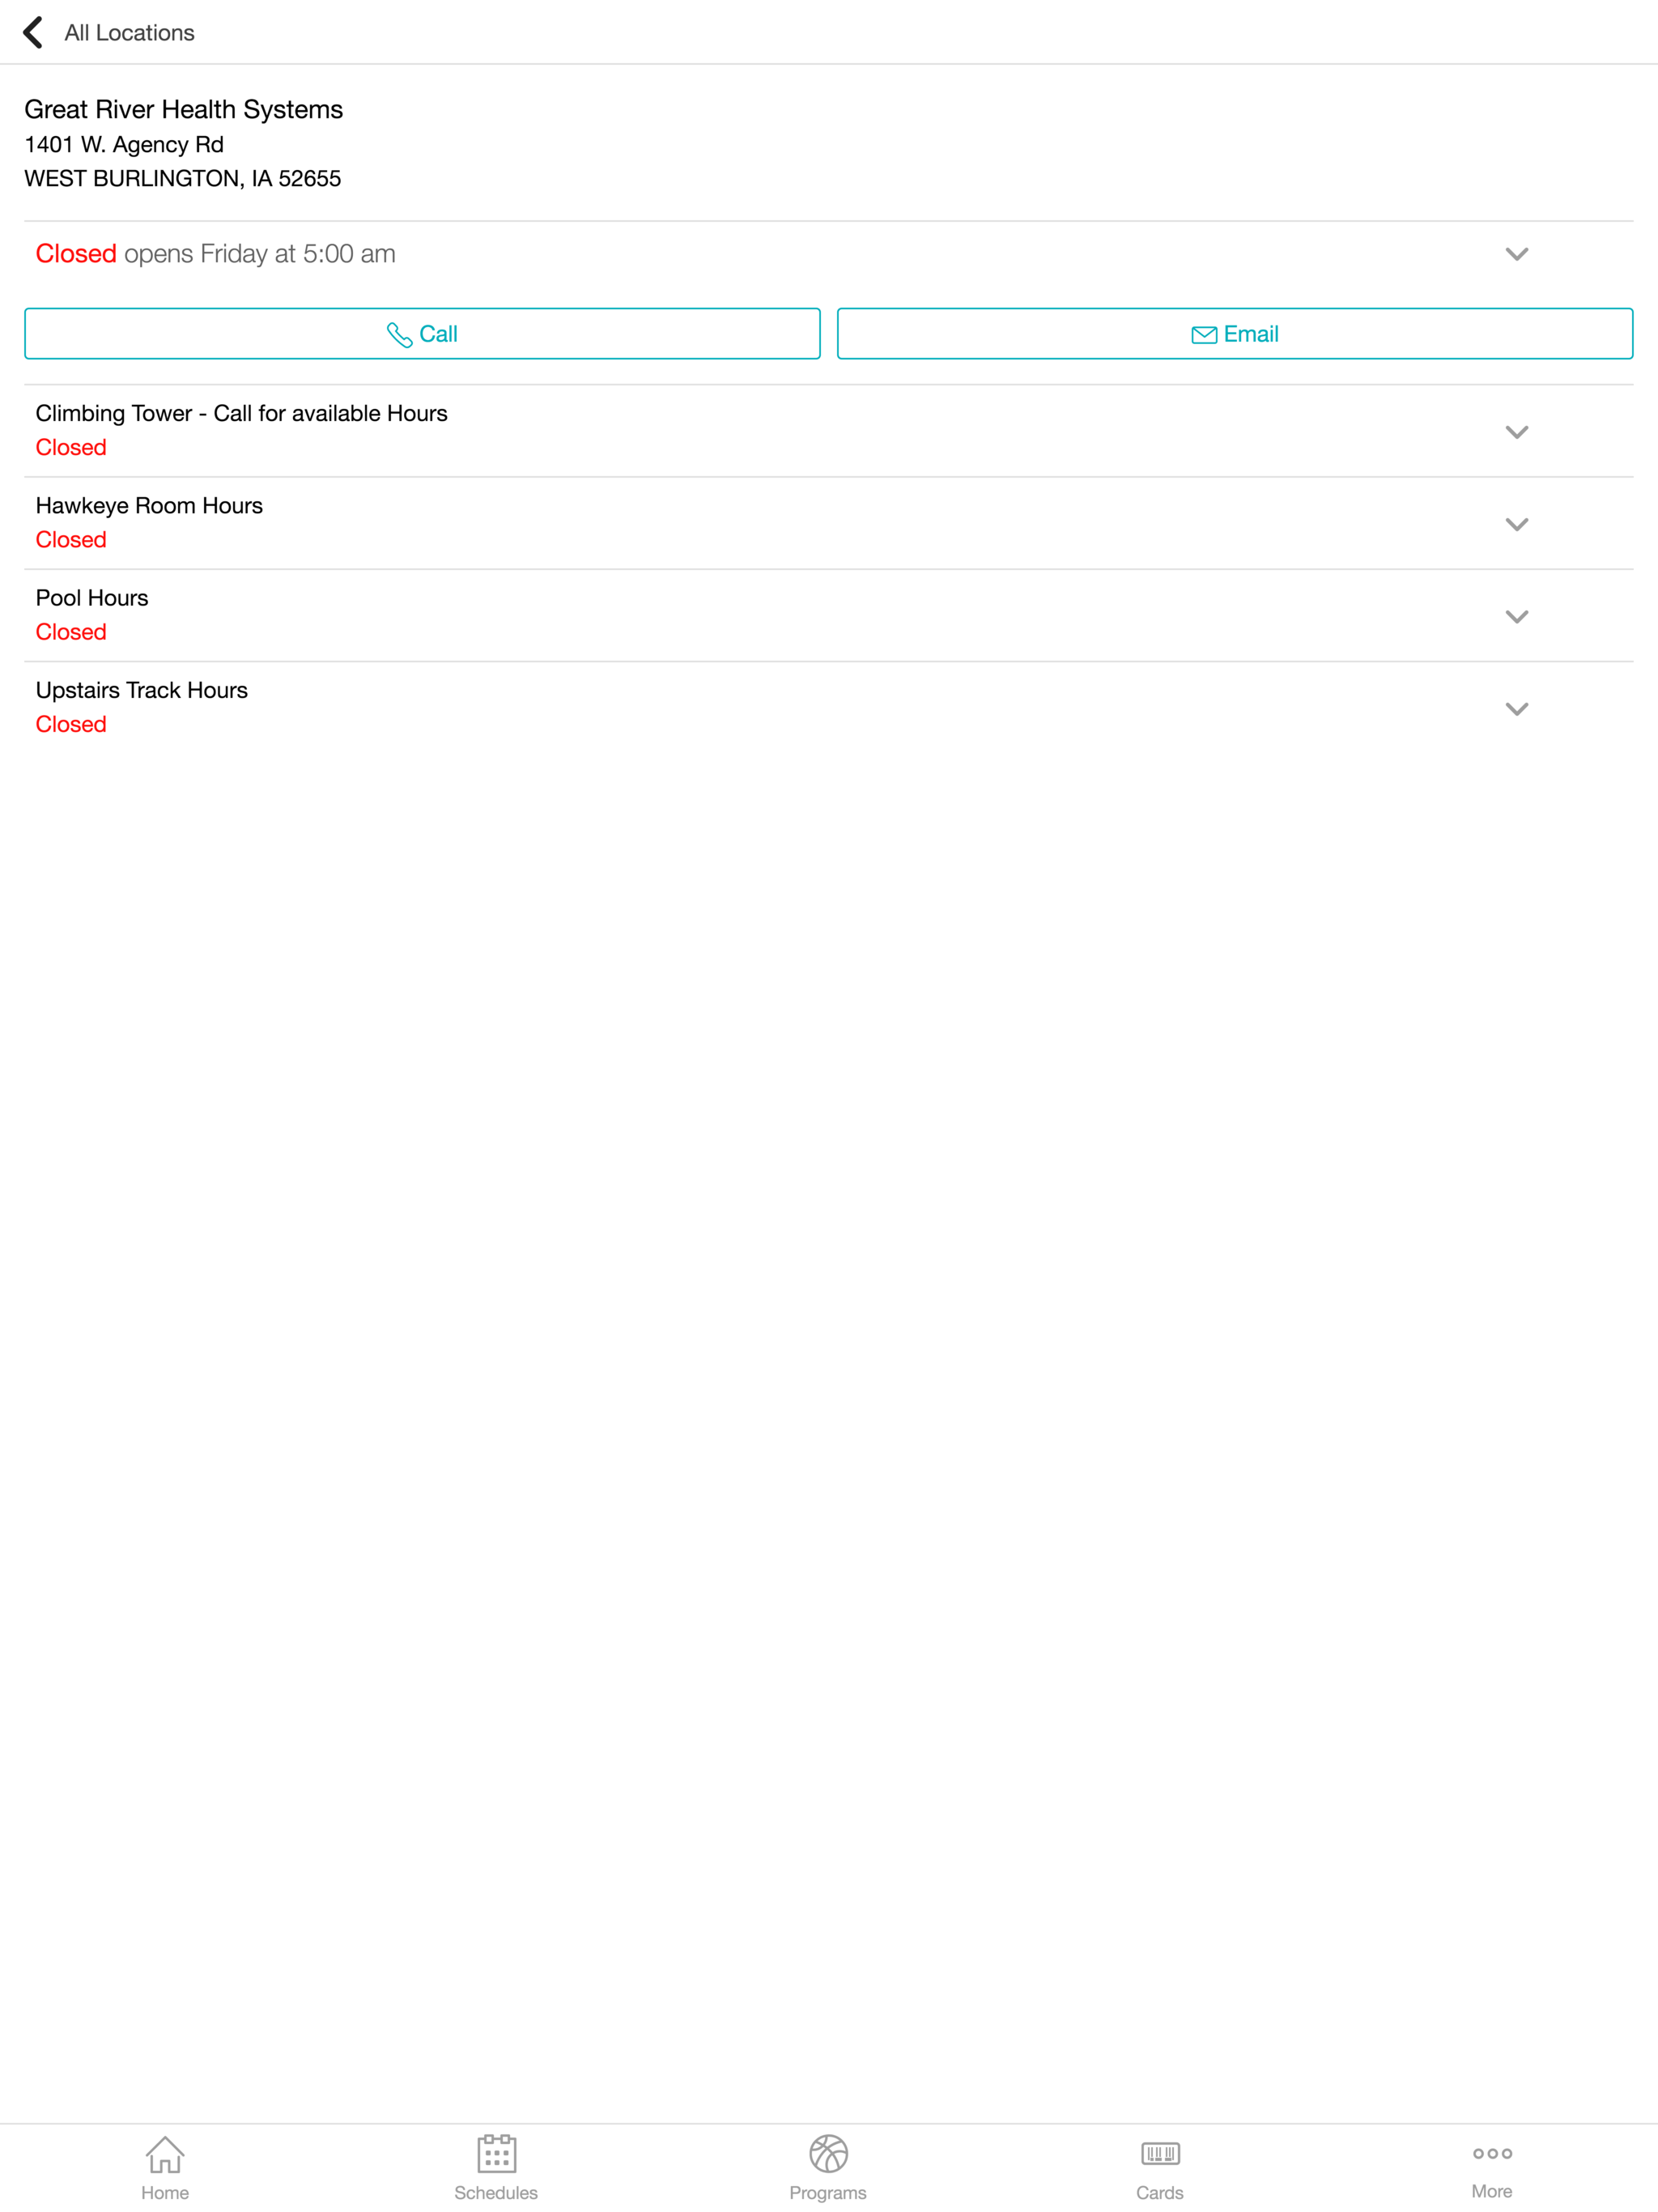Screen dimensions: 1658x2212
Task: Call the facility with the Call button
Action: point(422,334)
